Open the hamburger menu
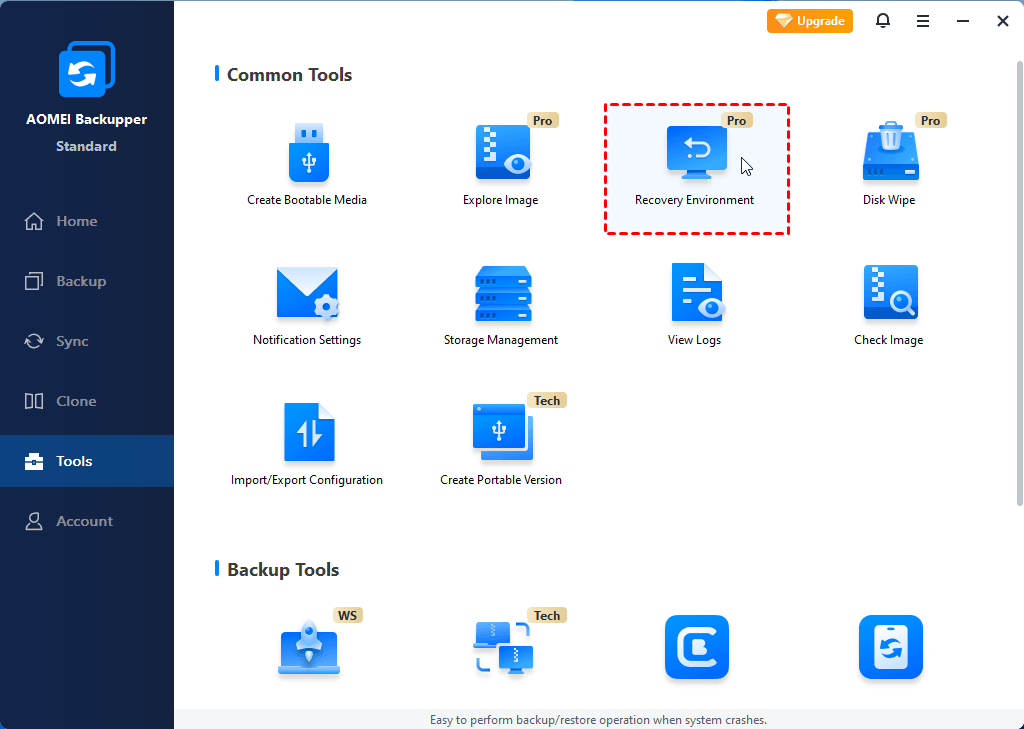1024x729 pixels. click(x=923, y=22)
